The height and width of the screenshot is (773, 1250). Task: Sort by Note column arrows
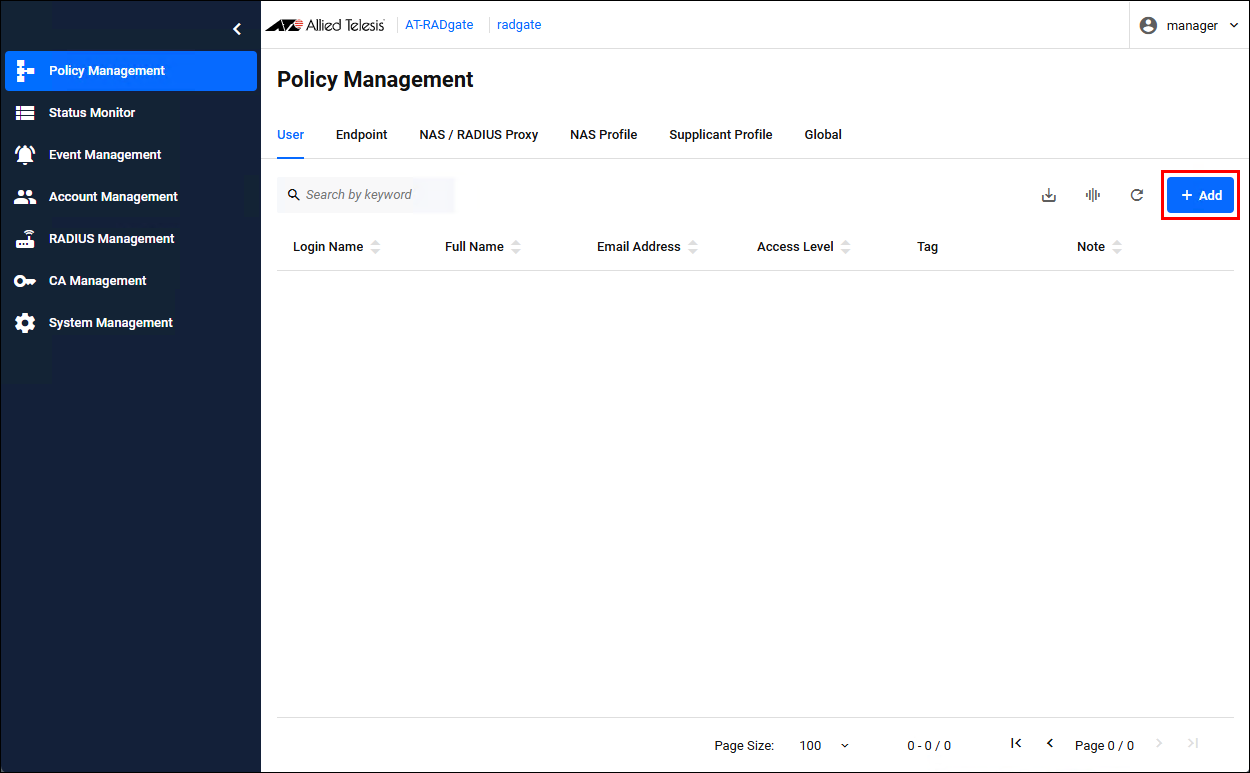[x=1117, y=247]
